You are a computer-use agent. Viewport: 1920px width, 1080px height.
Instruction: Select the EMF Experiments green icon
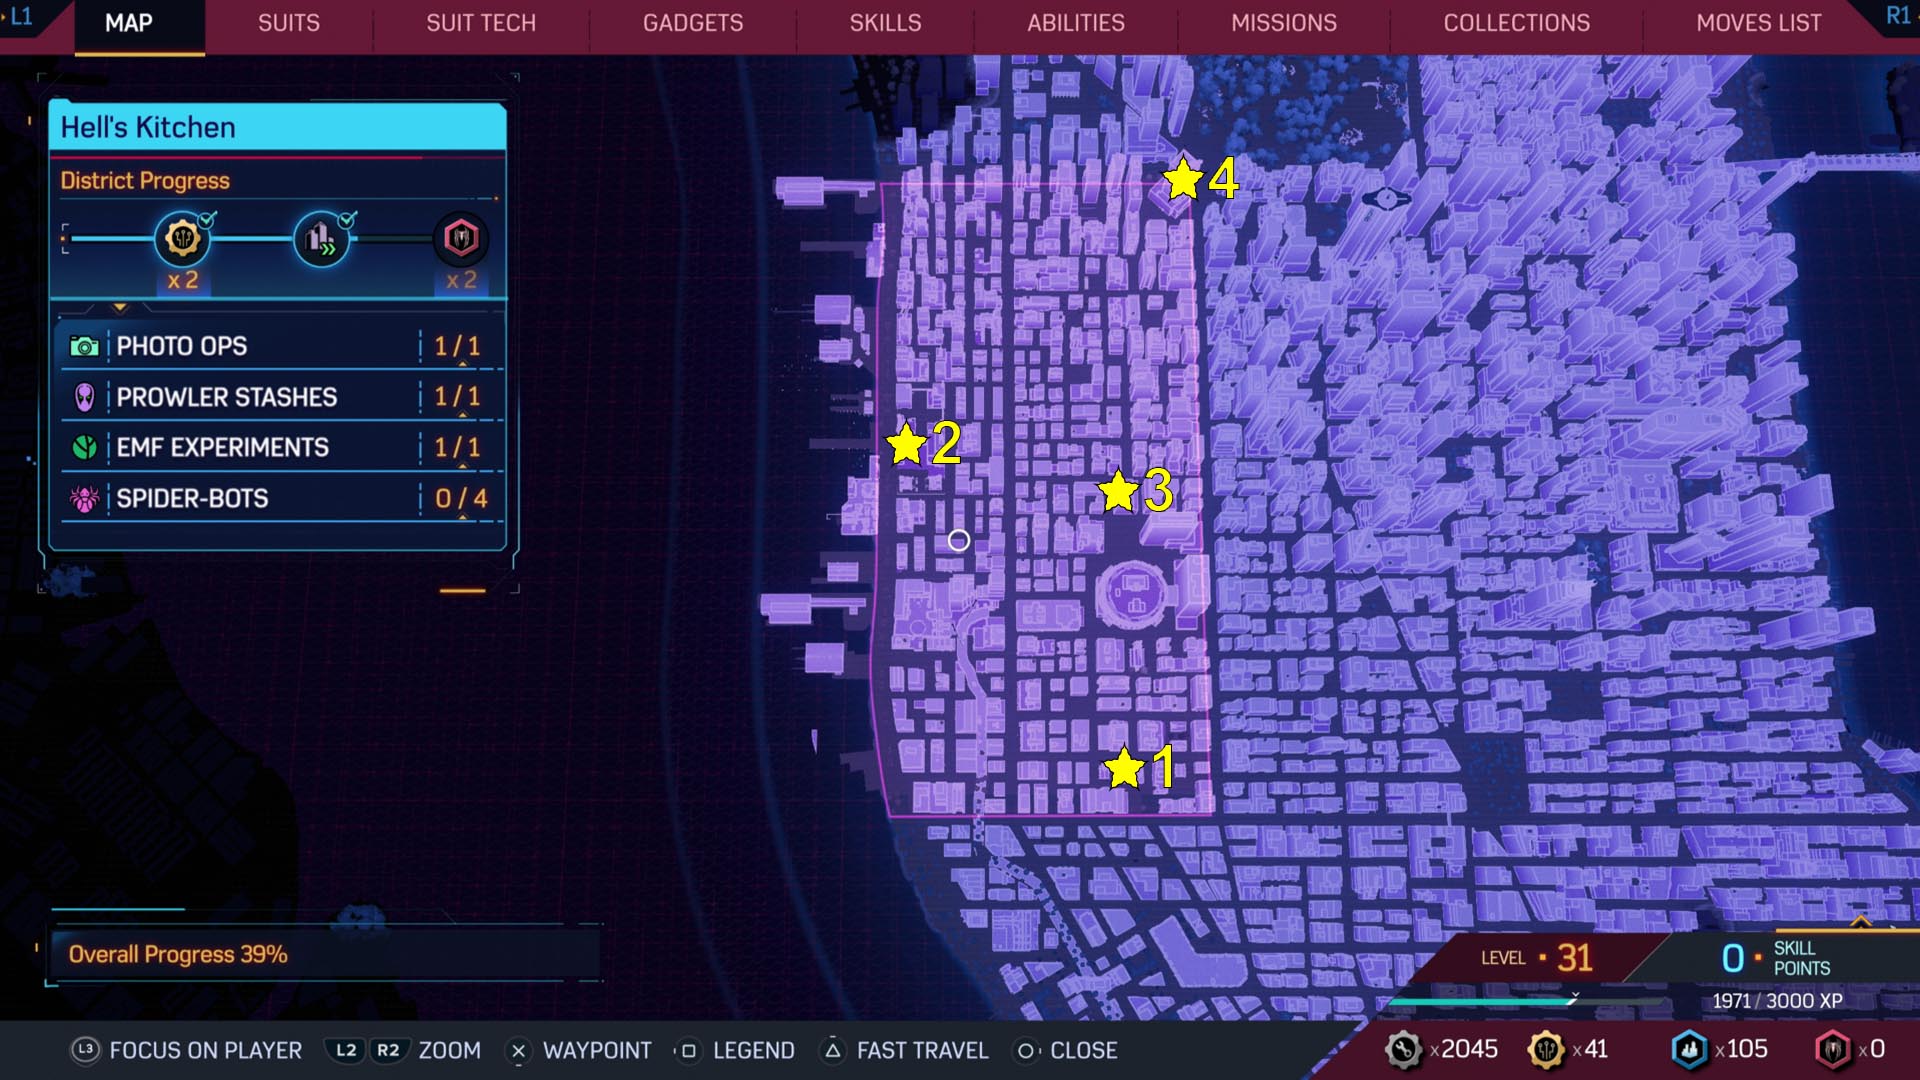(85, 447)
